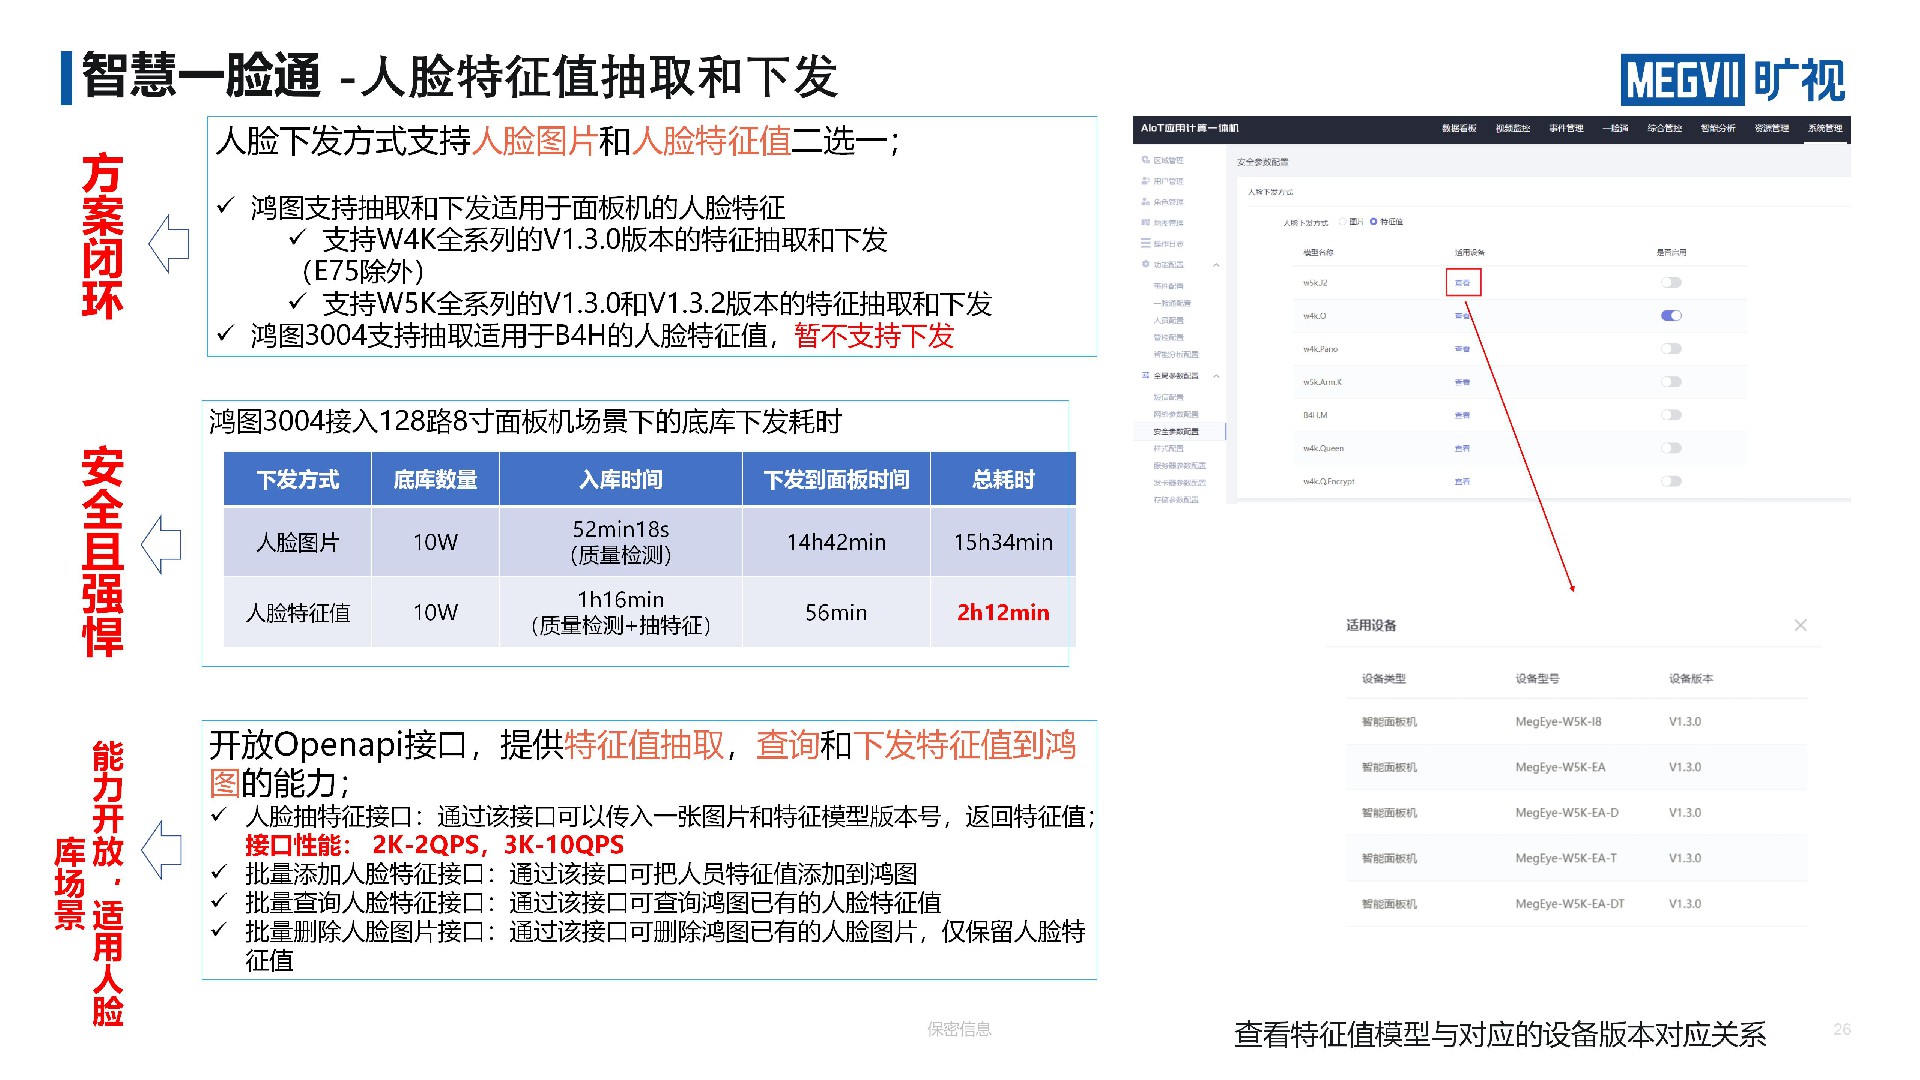The height and width of the screenshot is (1080, 1920).
Task: Click the 56min delivery time cell
Action: point(836,612)
